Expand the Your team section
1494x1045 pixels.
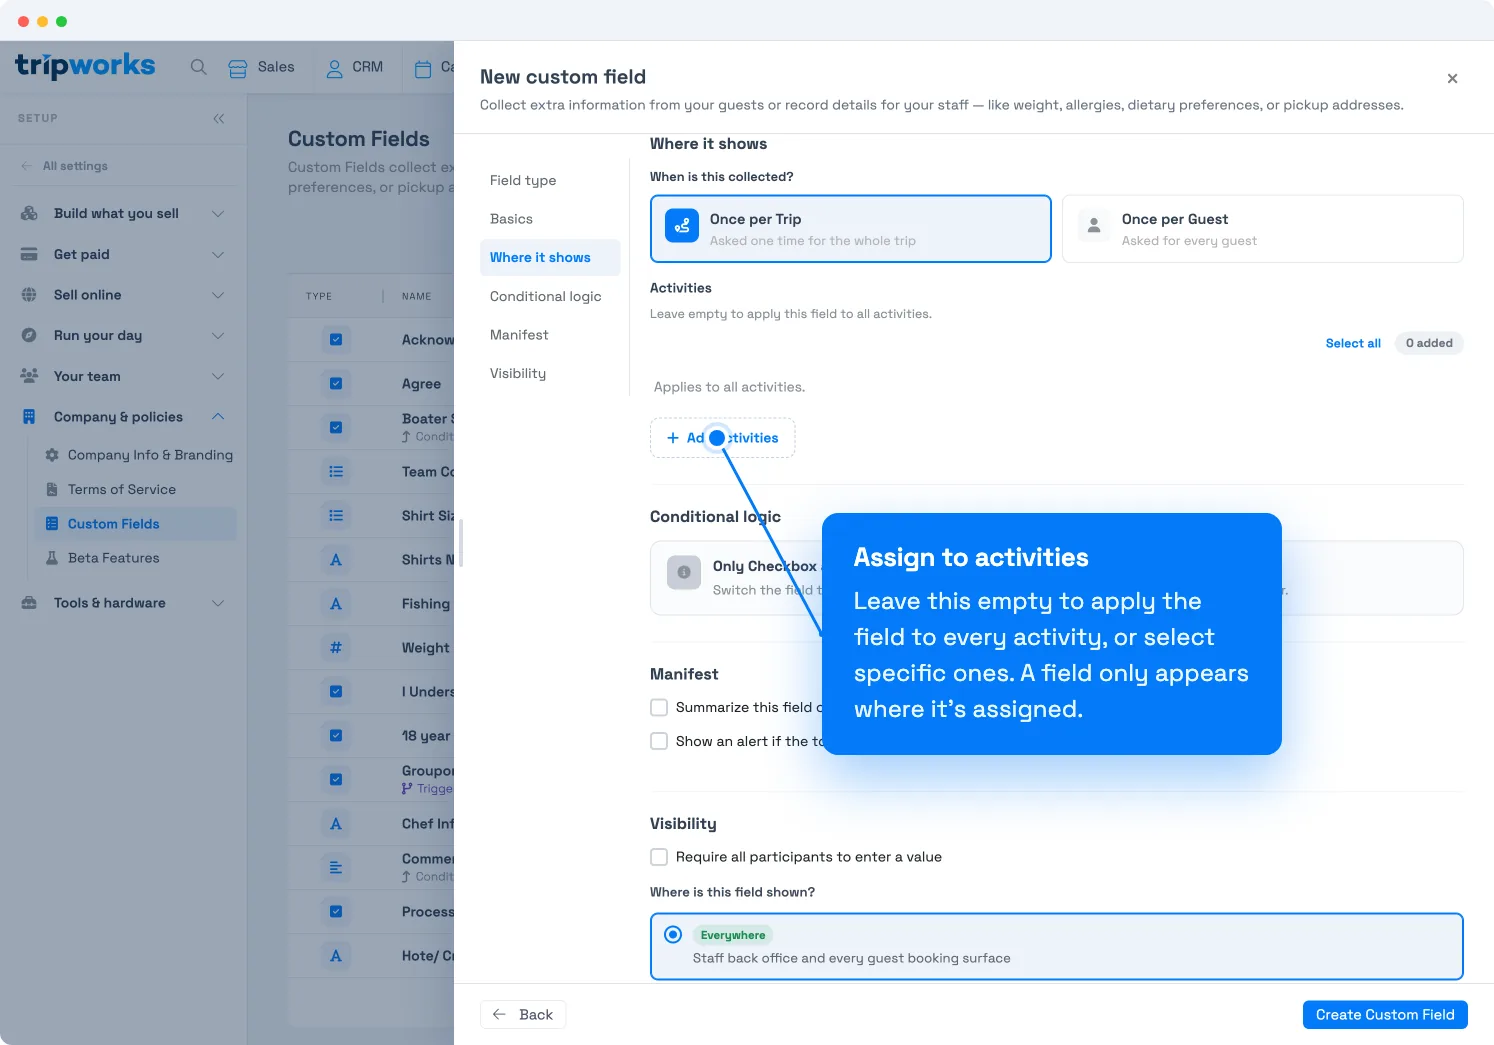click(x=218, y=376)
